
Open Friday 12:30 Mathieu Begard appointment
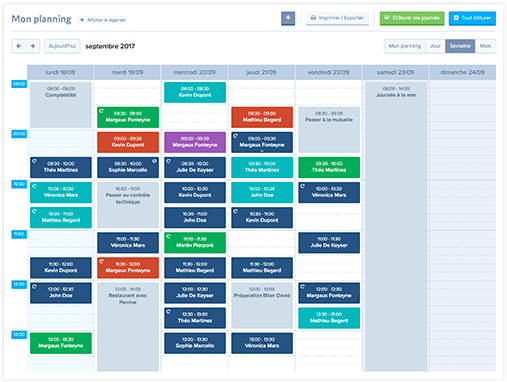[329, 318]
